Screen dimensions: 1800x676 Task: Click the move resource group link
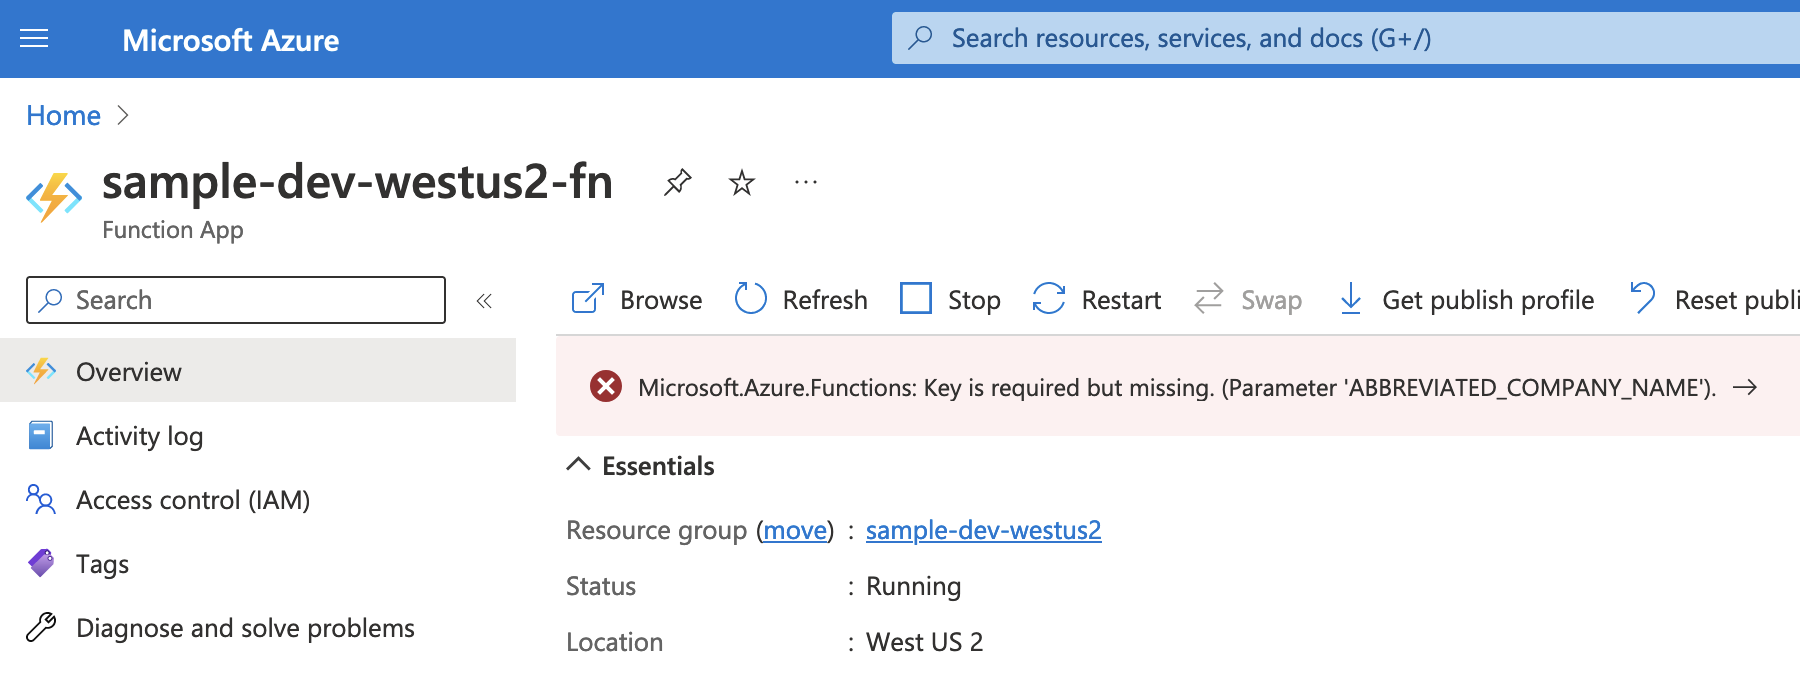click(x=795, y=530)
